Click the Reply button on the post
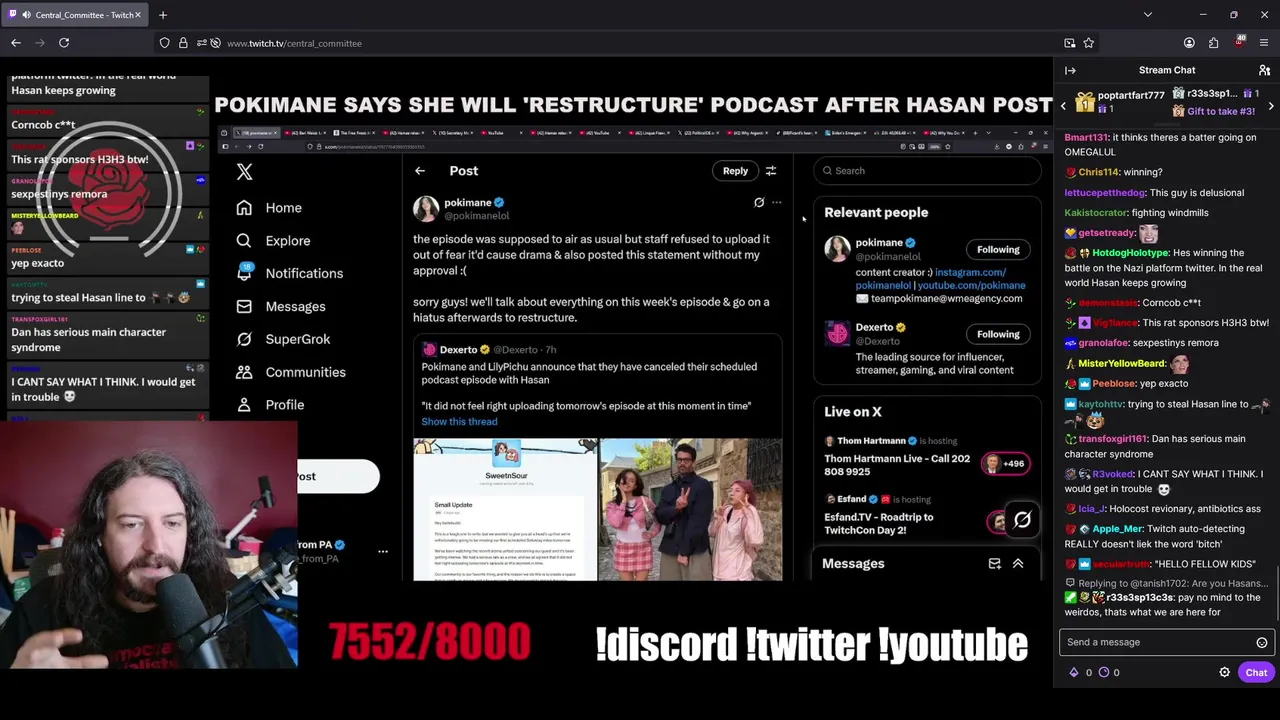This screenshot has height=720, width=1280. click(x=735, y=171)
